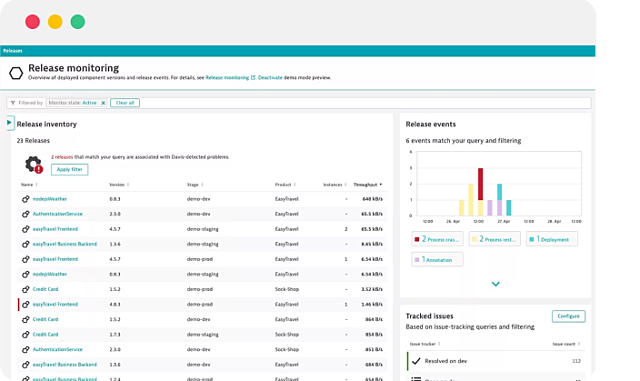Click release icon beside nodejsWeather demo-staging row
This screenshot has width=640, height=381.
(25, 274)
